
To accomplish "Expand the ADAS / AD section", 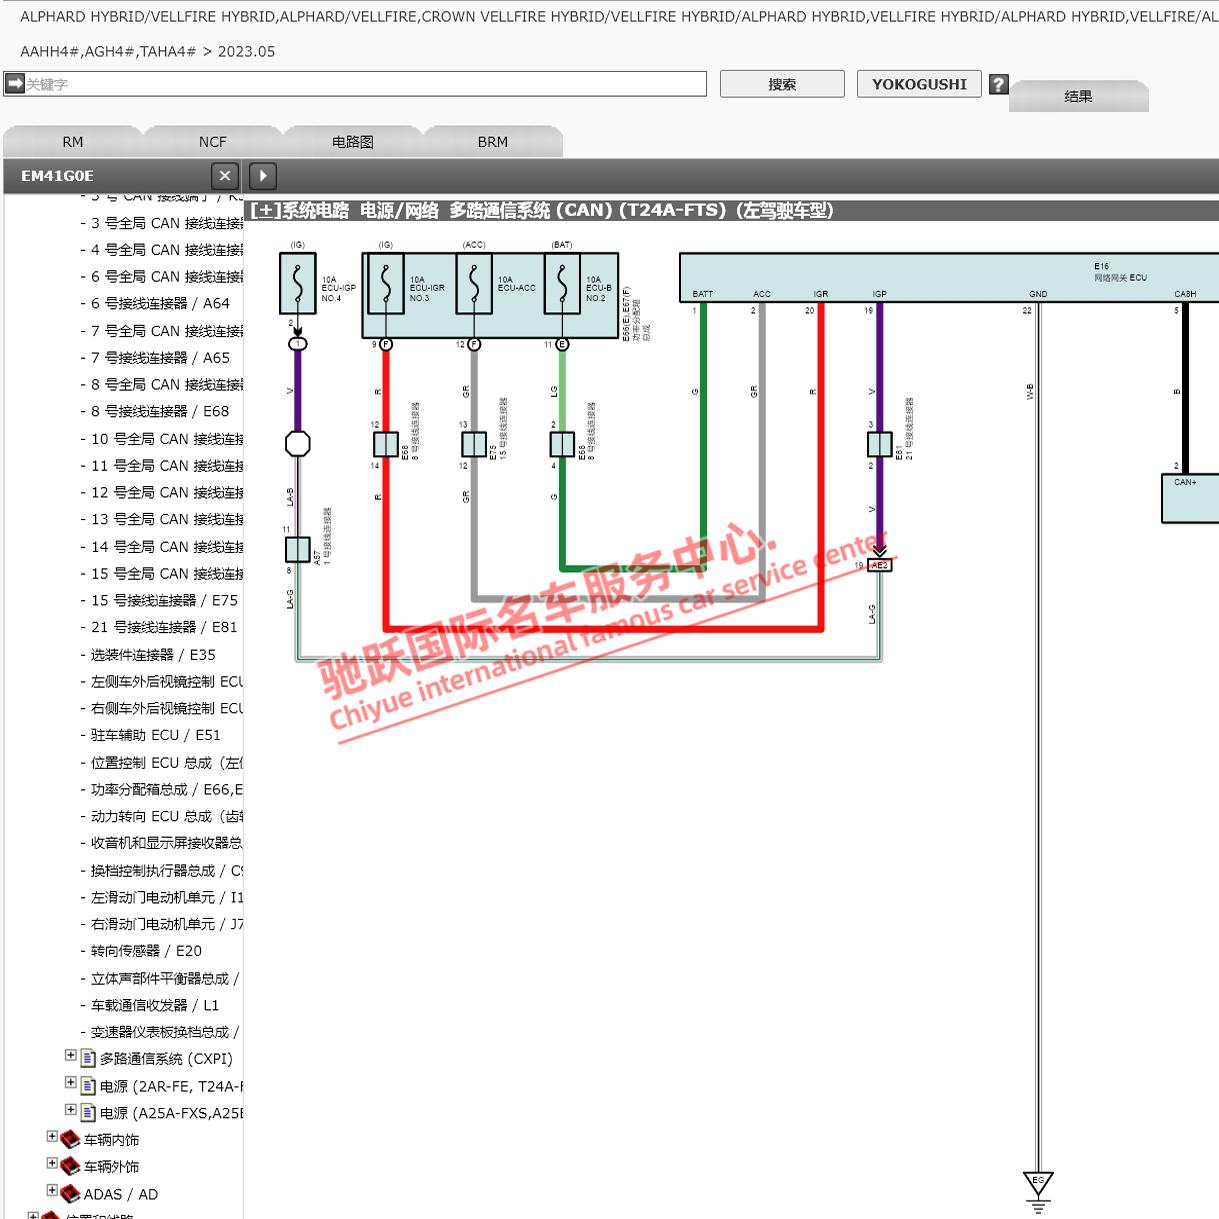I will [x=52, y=1190].
